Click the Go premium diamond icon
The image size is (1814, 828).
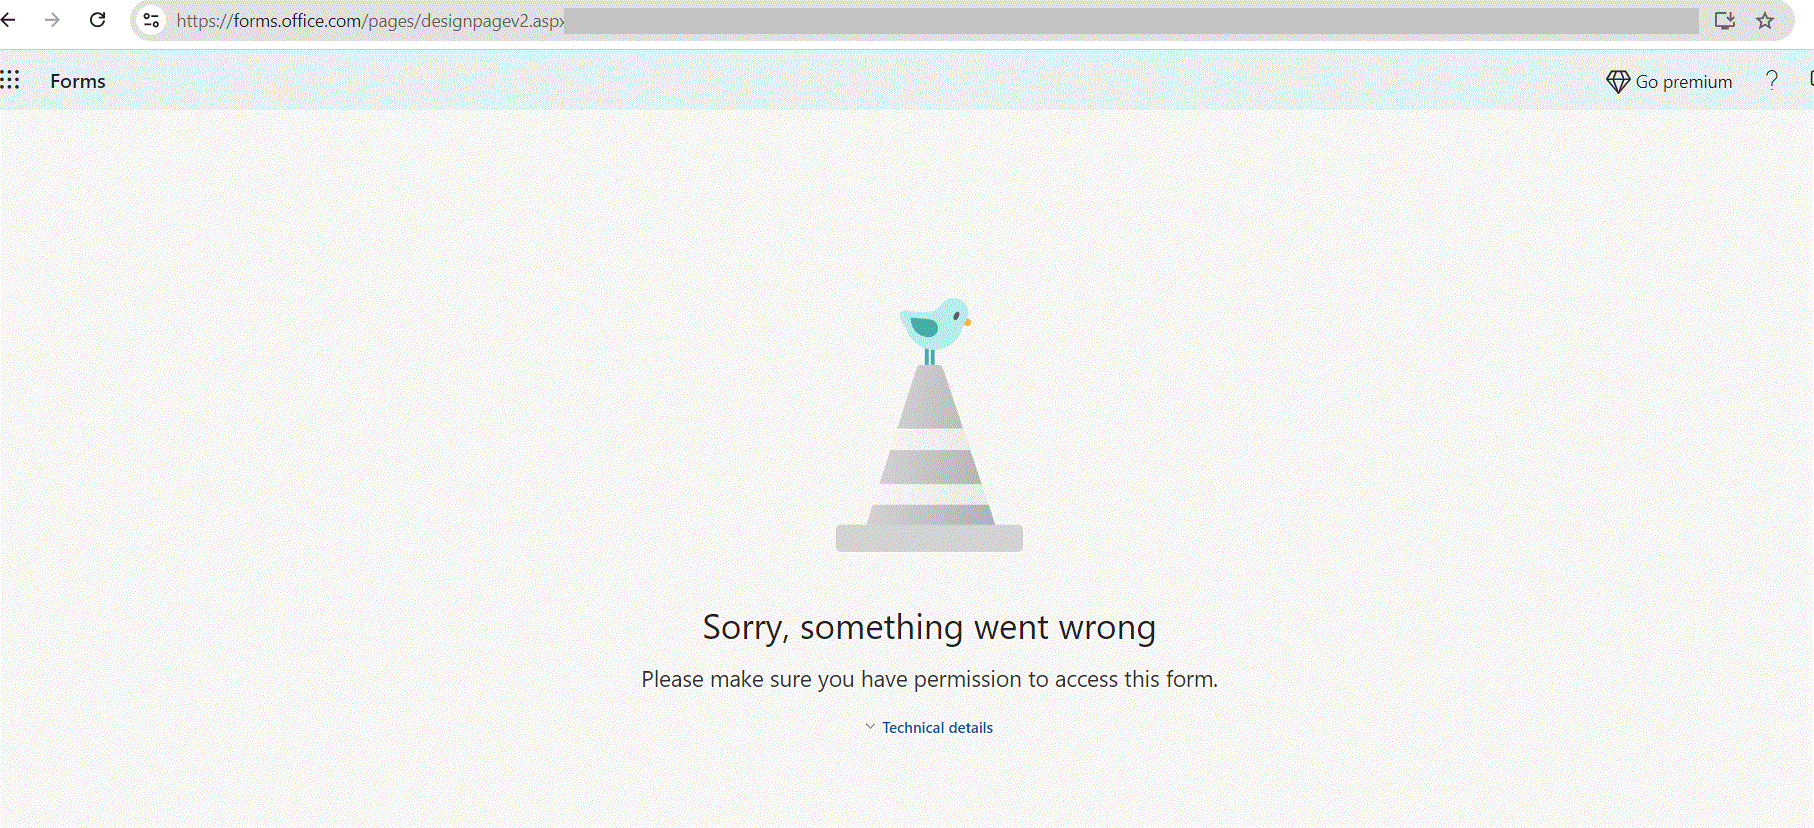pyautogui.click(x=1618, y=82)
